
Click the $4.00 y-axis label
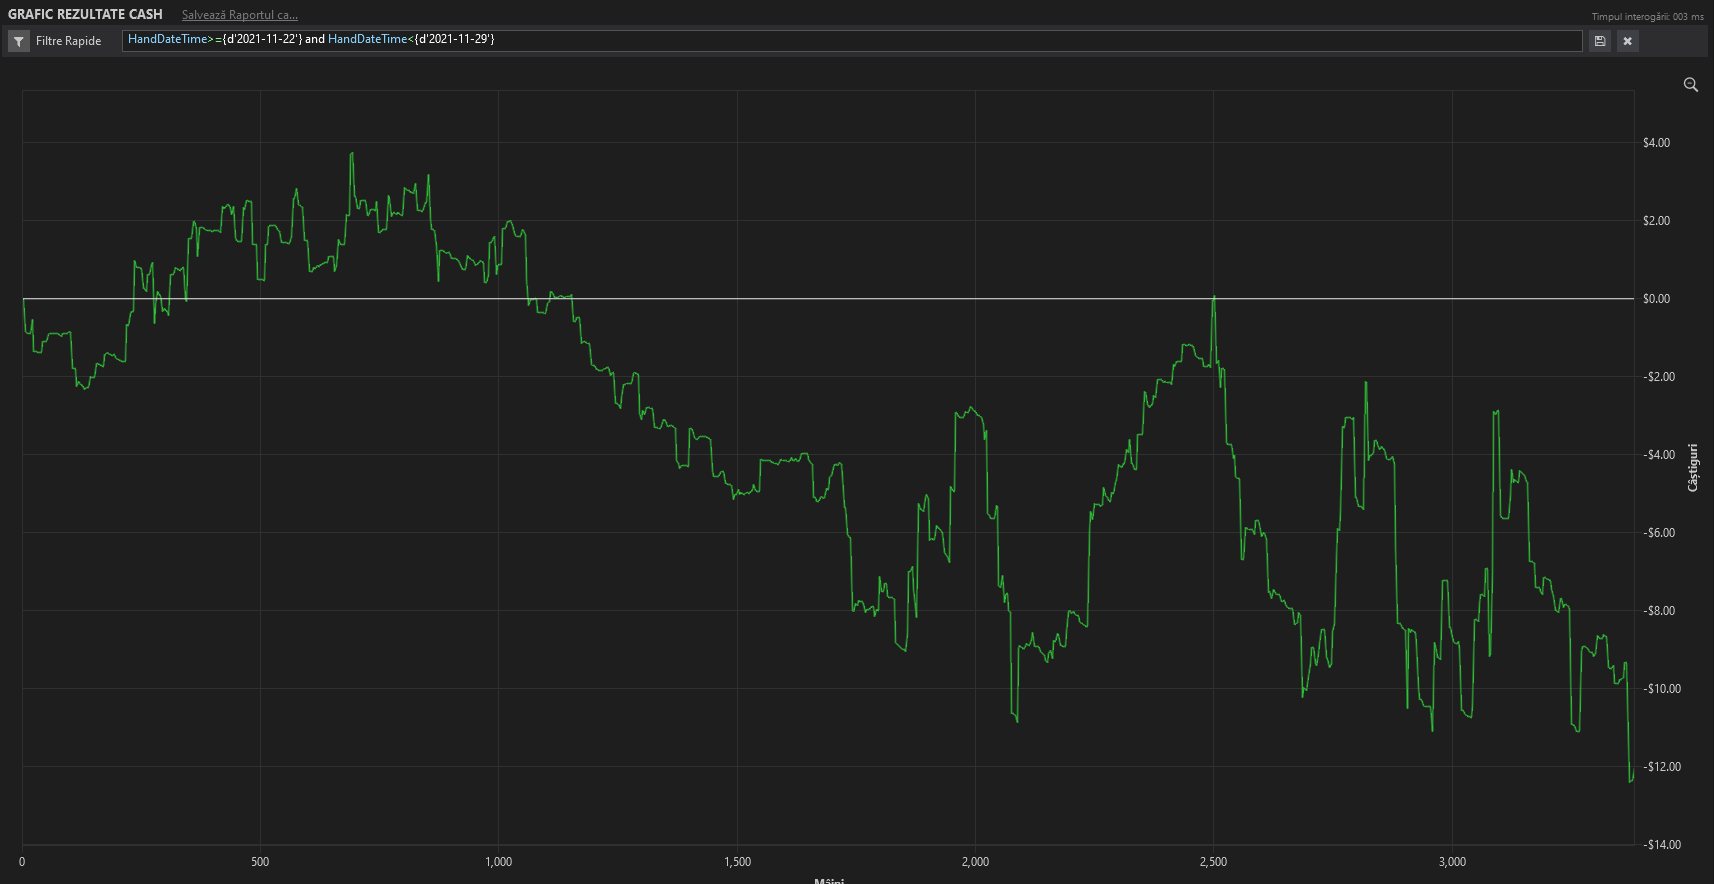coord(1656,143)
